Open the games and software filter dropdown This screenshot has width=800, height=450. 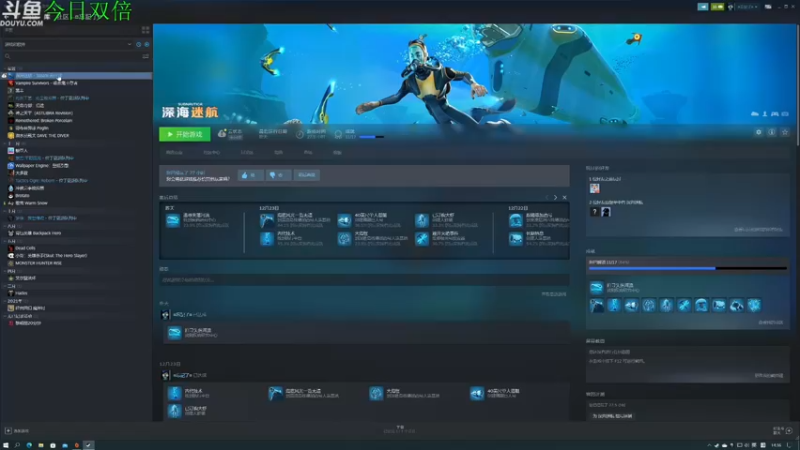(68, 44)
